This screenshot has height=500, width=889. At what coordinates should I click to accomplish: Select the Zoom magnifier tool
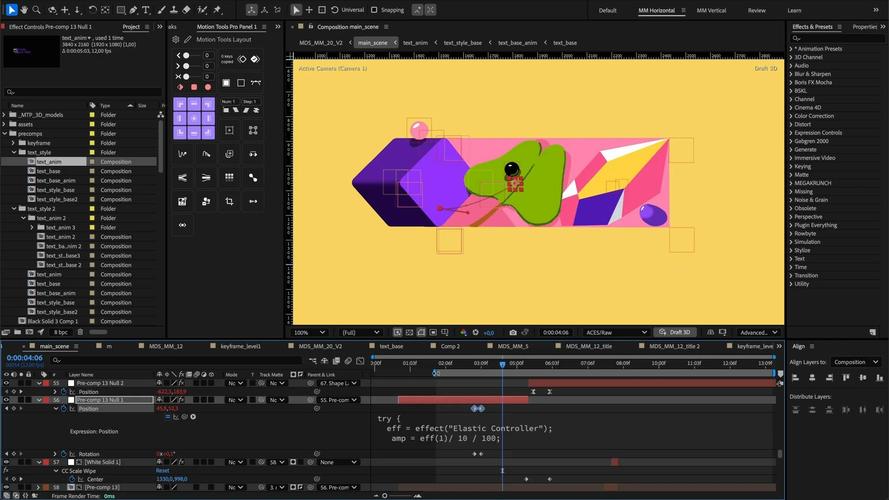coord(36,10)
